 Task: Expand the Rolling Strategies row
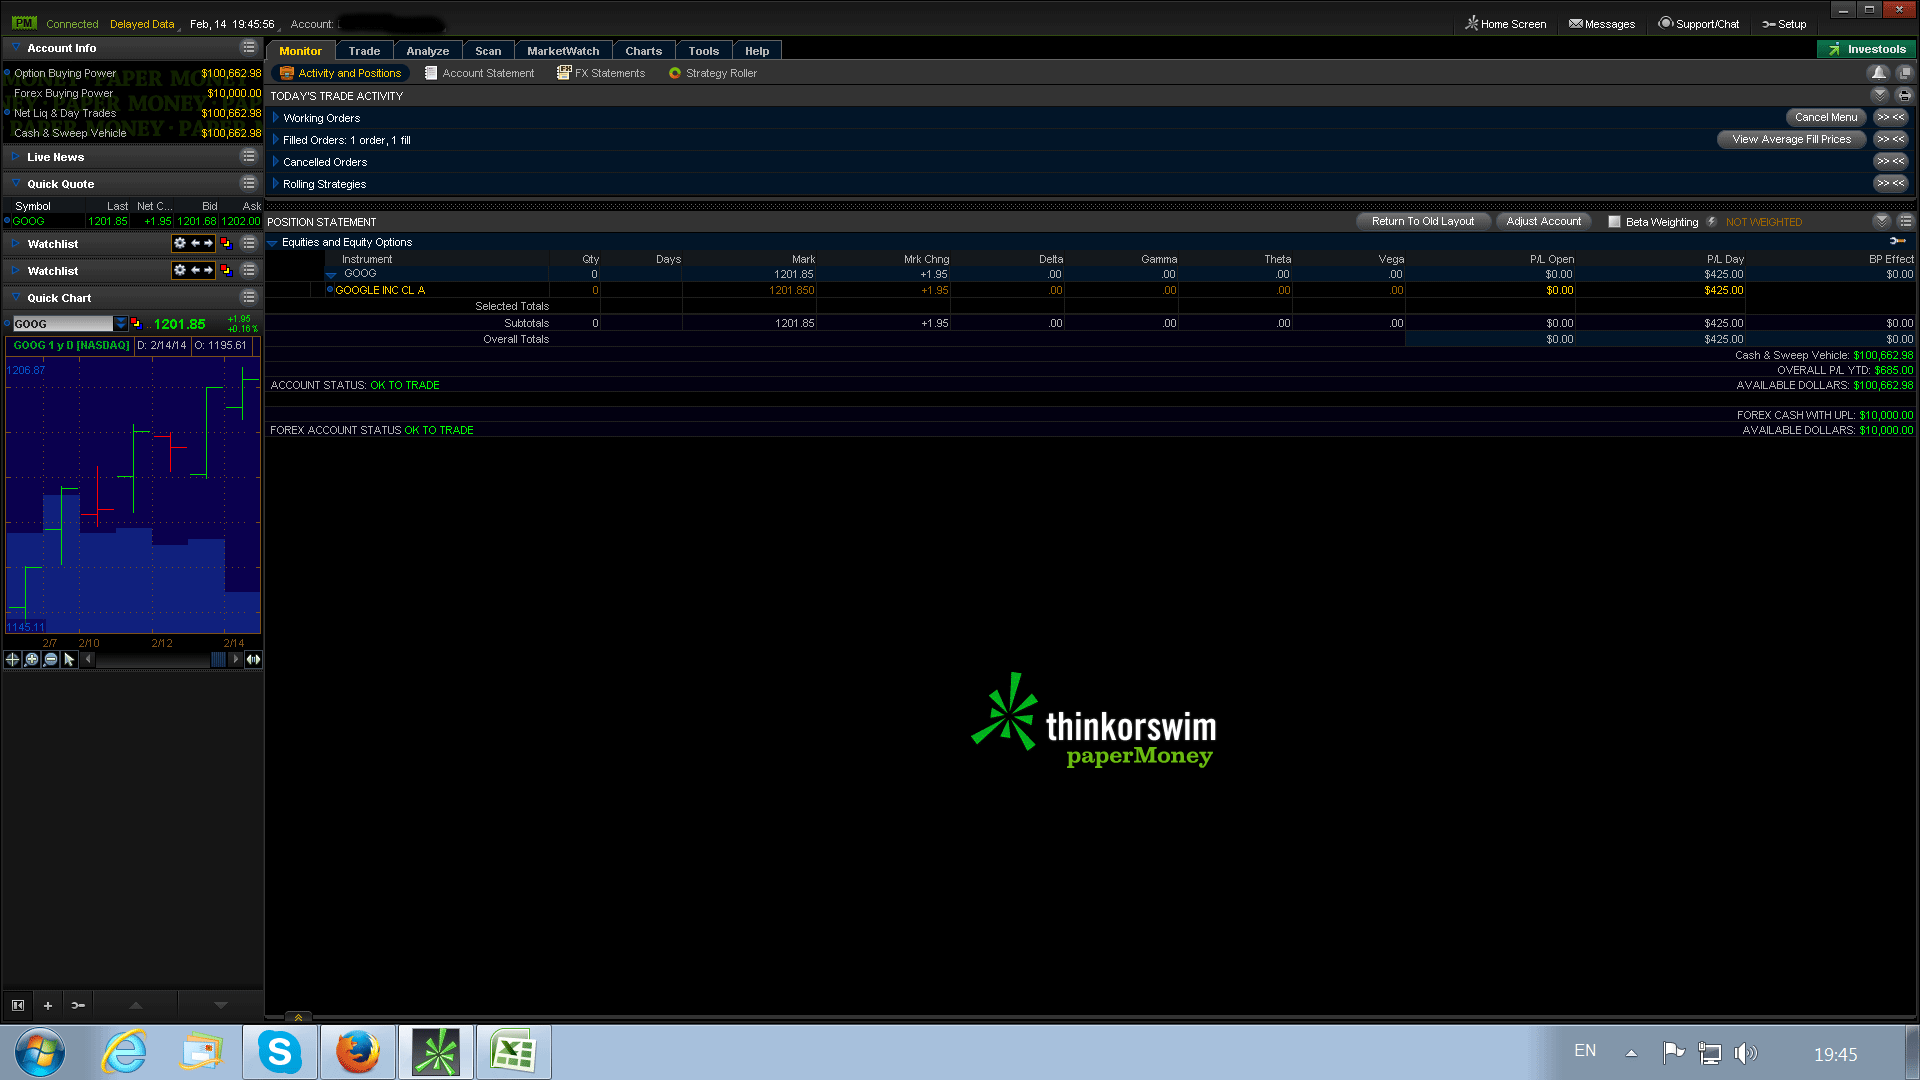(x=276, y=184)
